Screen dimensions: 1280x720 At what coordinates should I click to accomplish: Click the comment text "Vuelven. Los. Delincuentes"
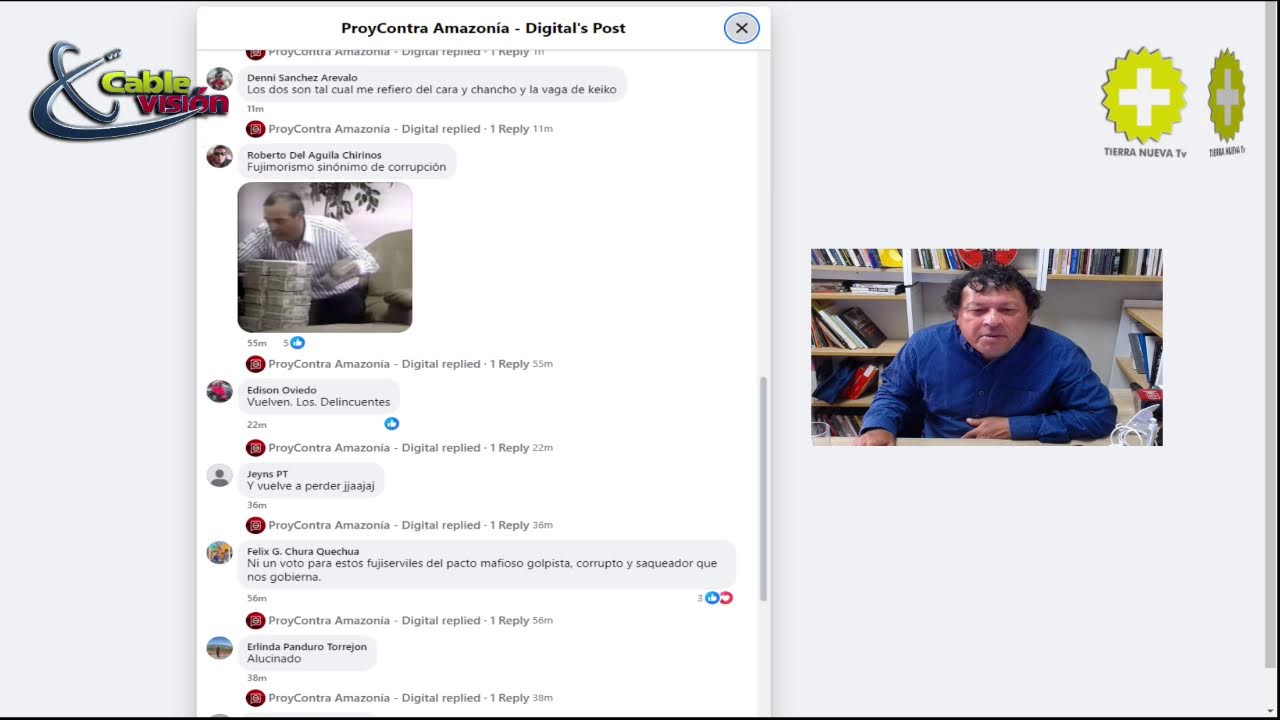[x=319, y=402]
